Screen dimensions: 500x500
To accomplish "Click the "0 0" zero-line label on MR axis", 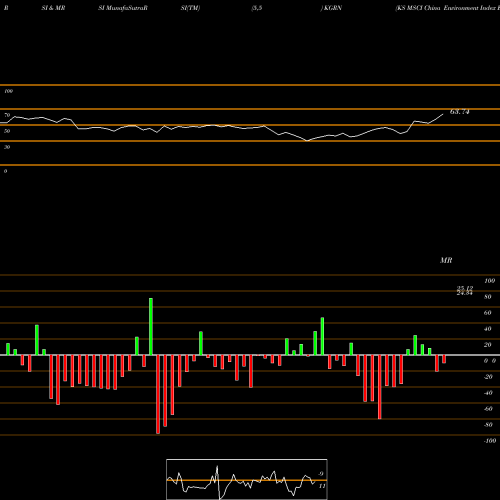I will click(x=490, y=361).
